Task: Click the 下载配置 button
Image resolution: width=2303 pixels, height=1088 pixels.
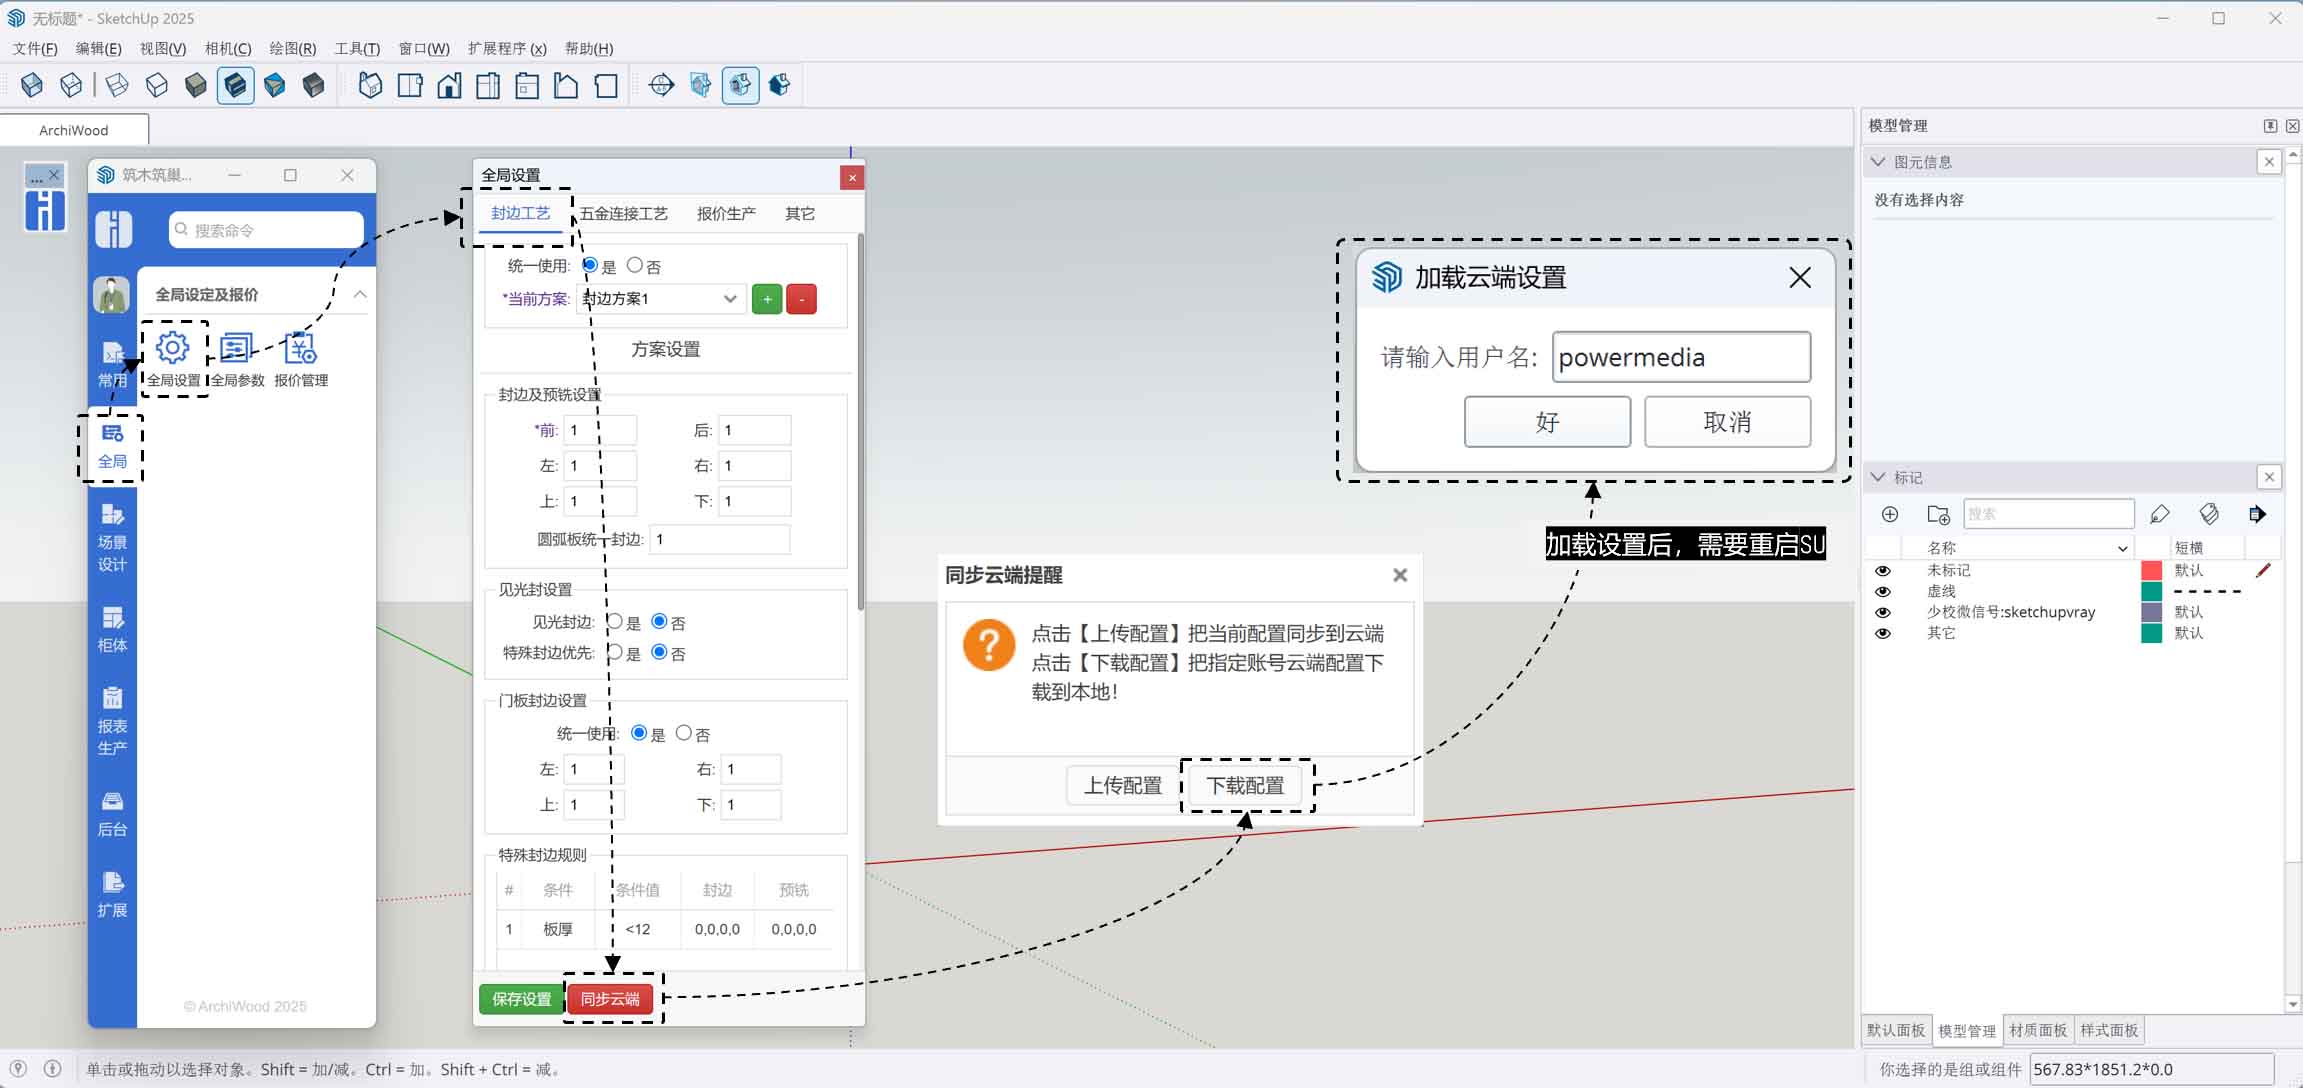Action: (x=1245, y=785)
